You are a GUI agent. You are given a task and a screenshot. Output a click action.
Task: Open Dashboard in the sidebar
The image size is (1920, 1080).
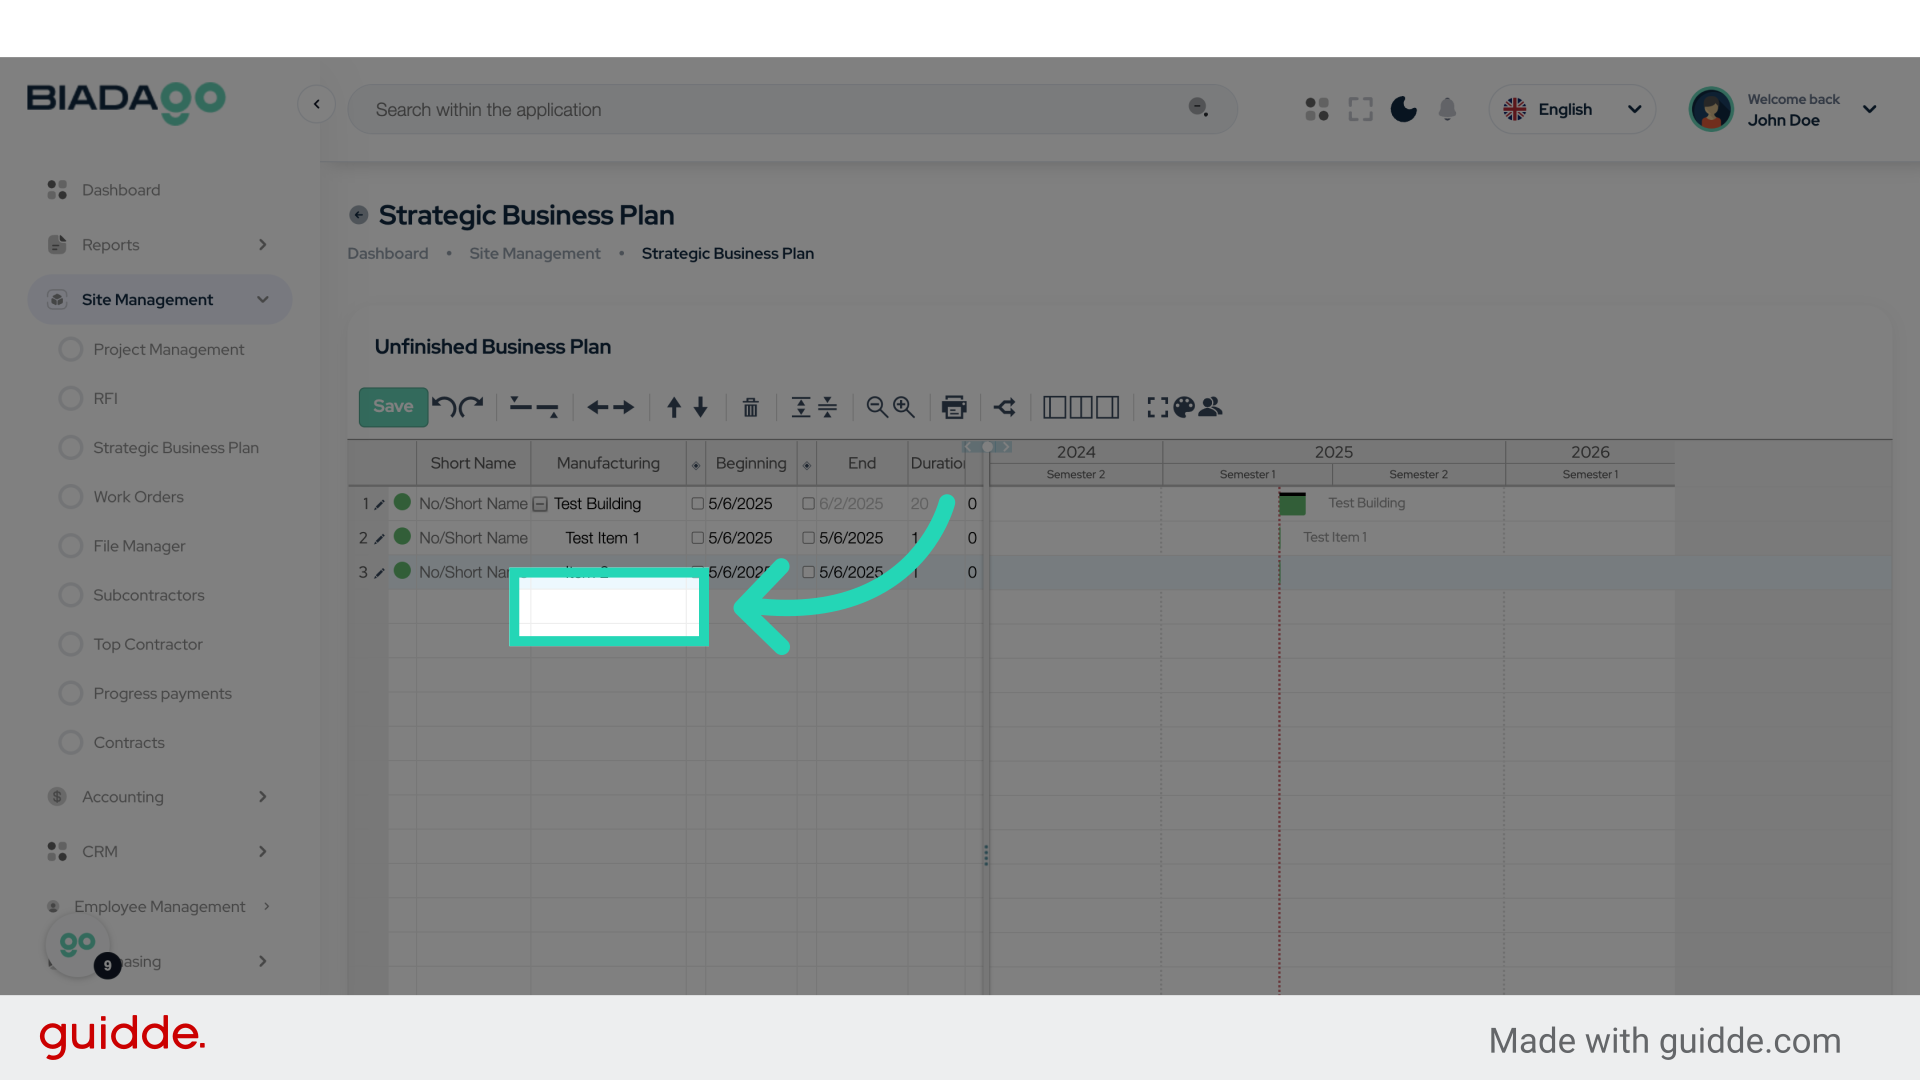coord(120,190)
